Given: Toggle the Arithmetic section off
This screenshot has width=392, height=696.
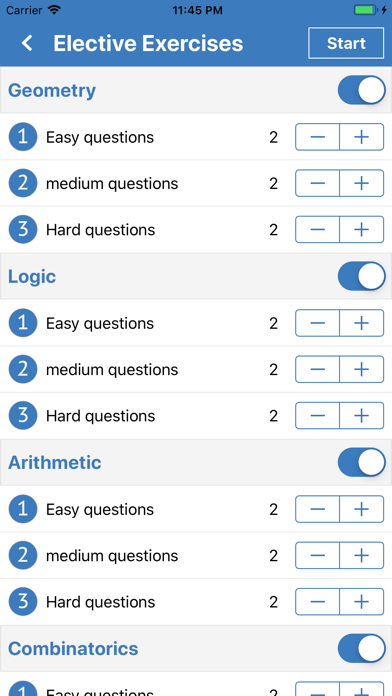Looking at the screenshot, I should pyautogui.click(x=361, y=462).
